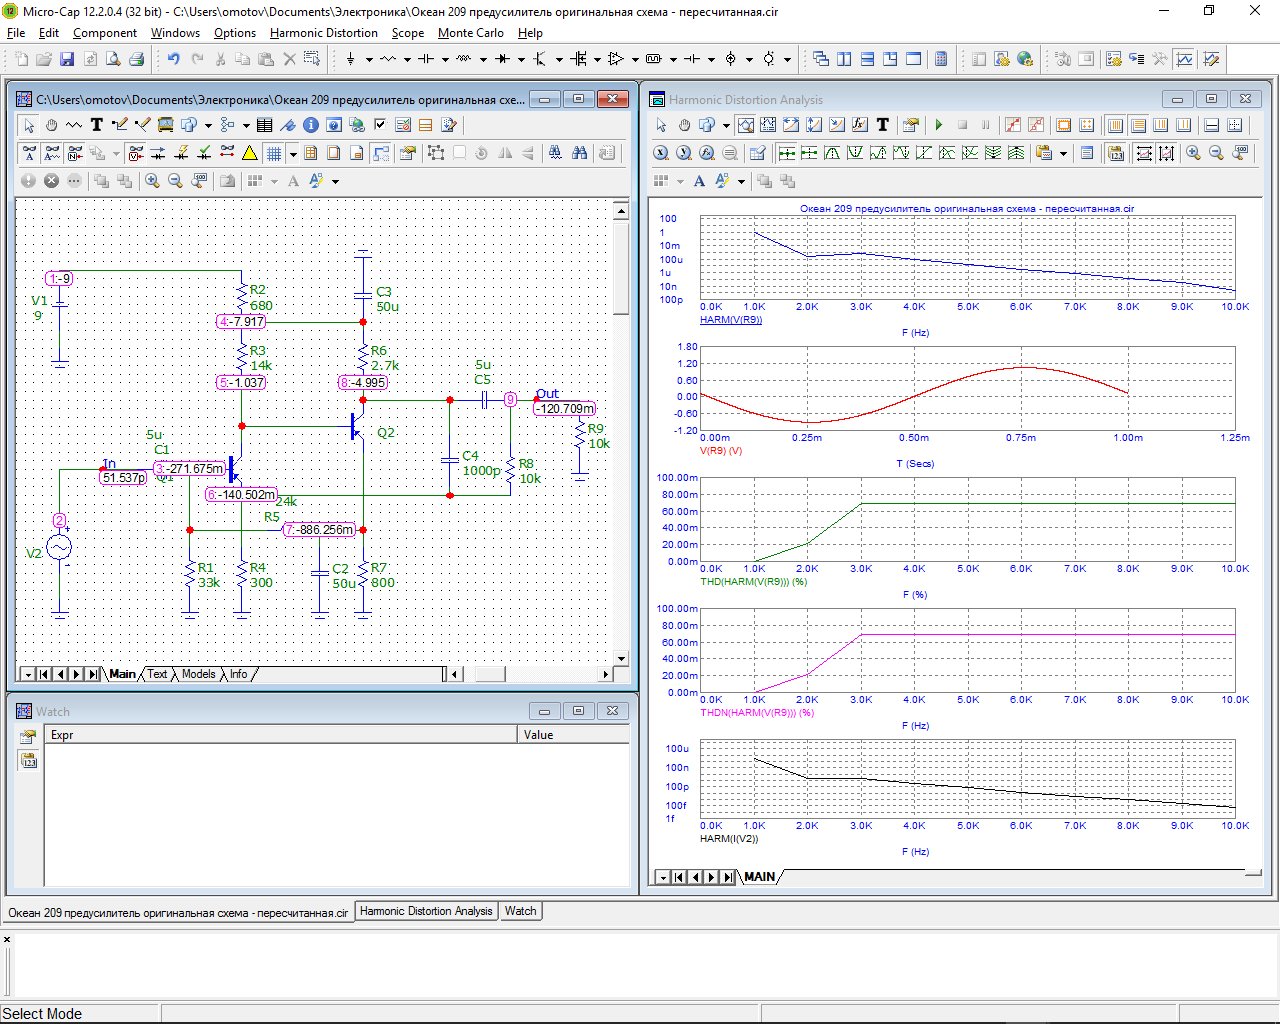Open the calculator from main toolbar

pyautogui.click(x=940, y=59)
